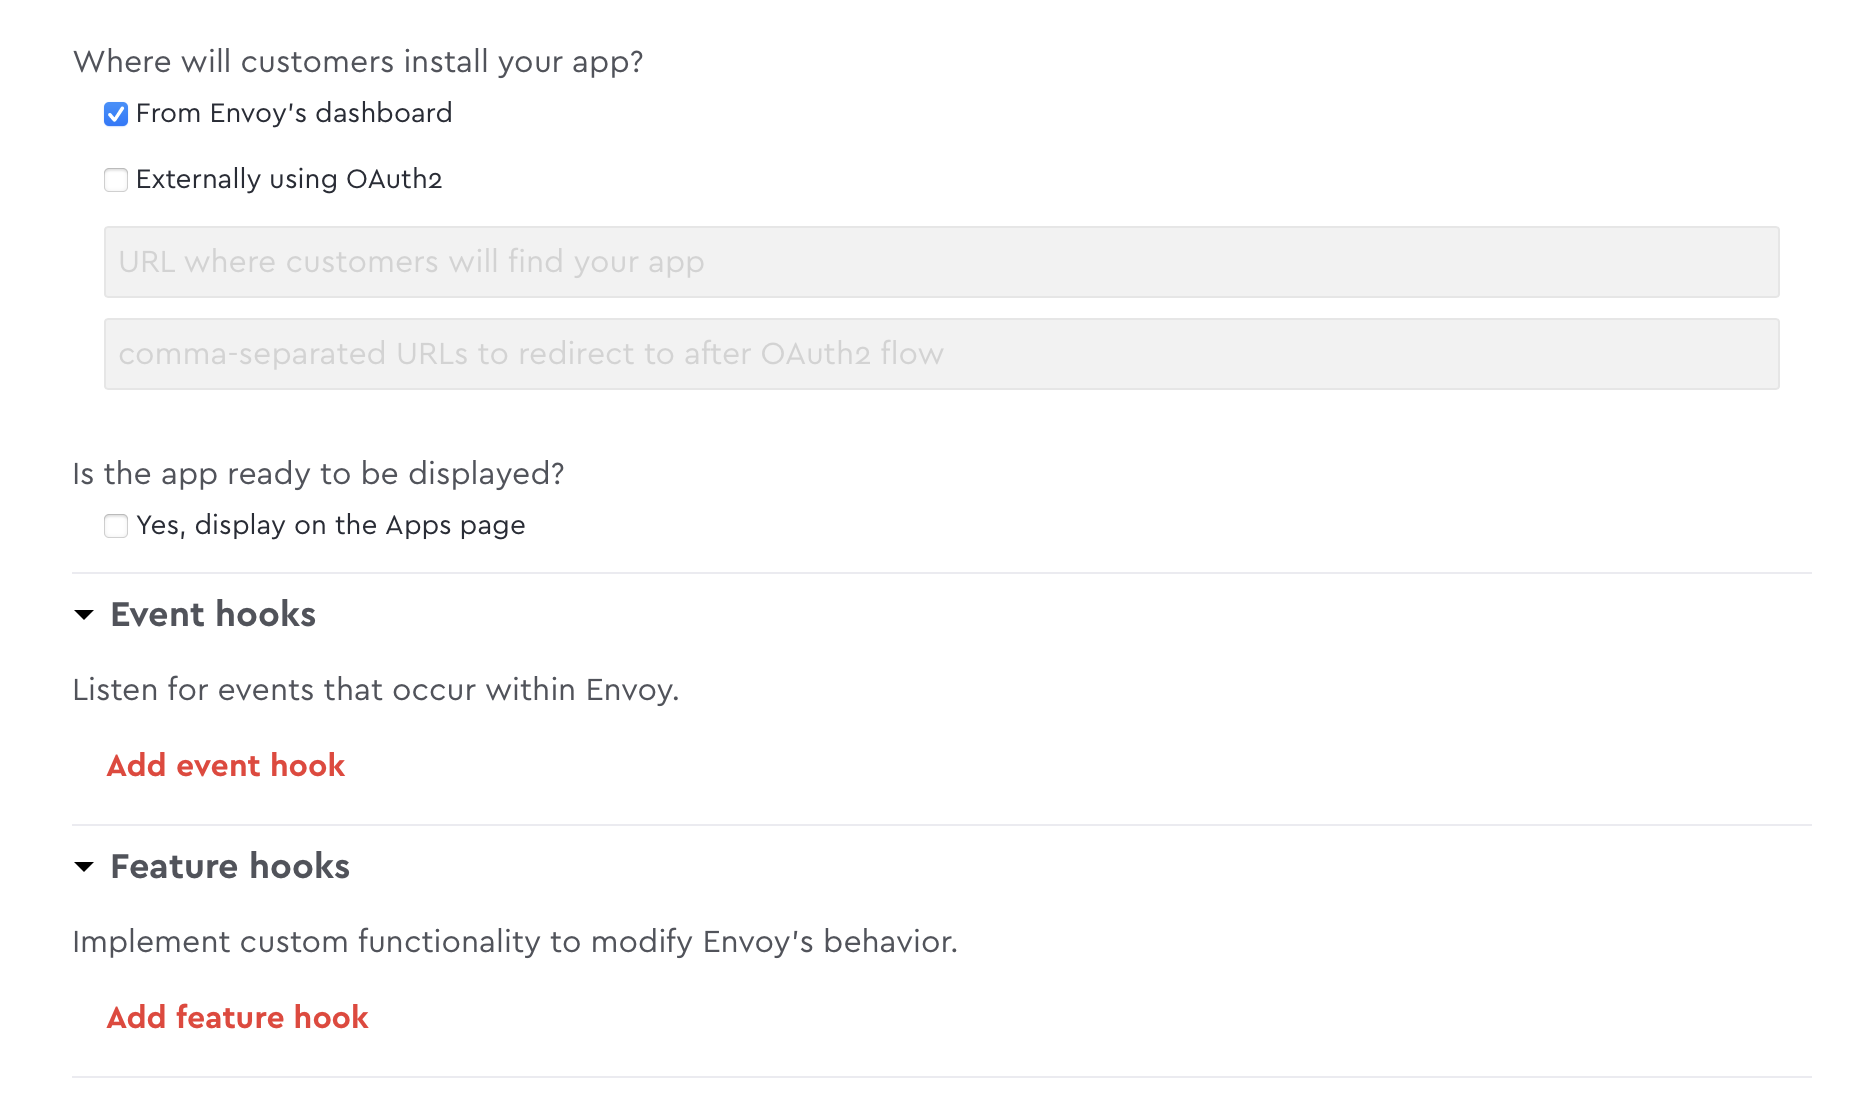Uncheck the From Envoy's dashboard checkbox

pos(116,114)
